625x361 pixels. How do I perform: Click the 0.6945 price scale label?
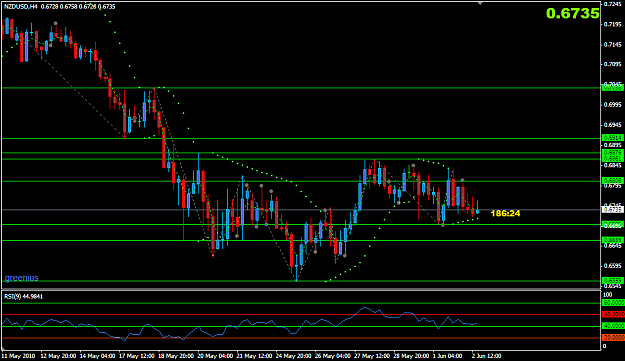click(613, 125)
